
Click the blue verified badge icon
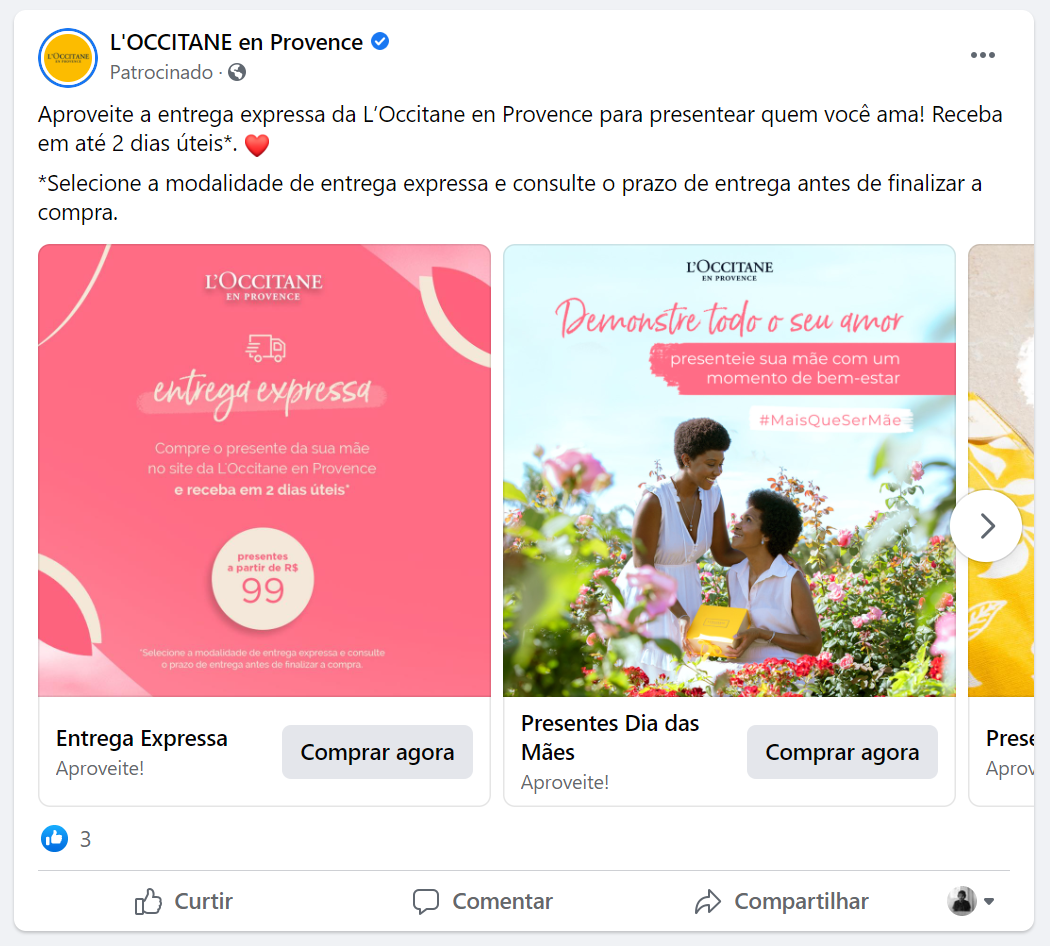click(x=380, y=42)
